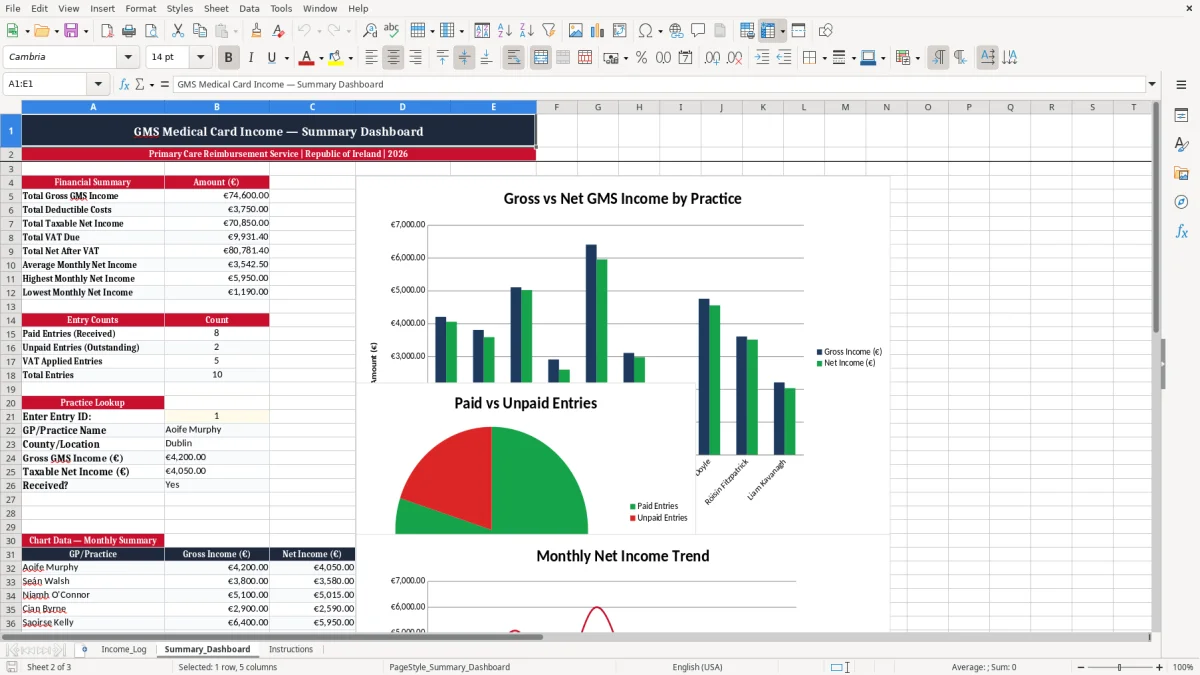
Task: Click the Sort Descending icon
Action: (x=526, y=31)
